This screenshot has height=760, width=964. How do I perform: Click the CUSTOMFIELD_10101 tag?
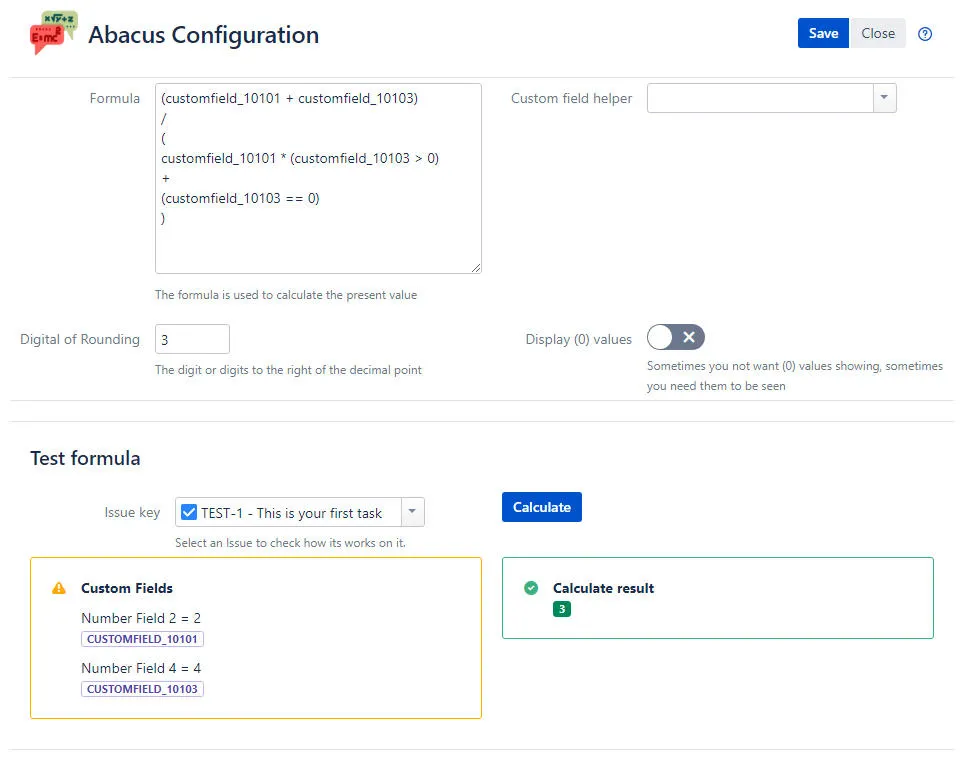click(x=142, y=639)
